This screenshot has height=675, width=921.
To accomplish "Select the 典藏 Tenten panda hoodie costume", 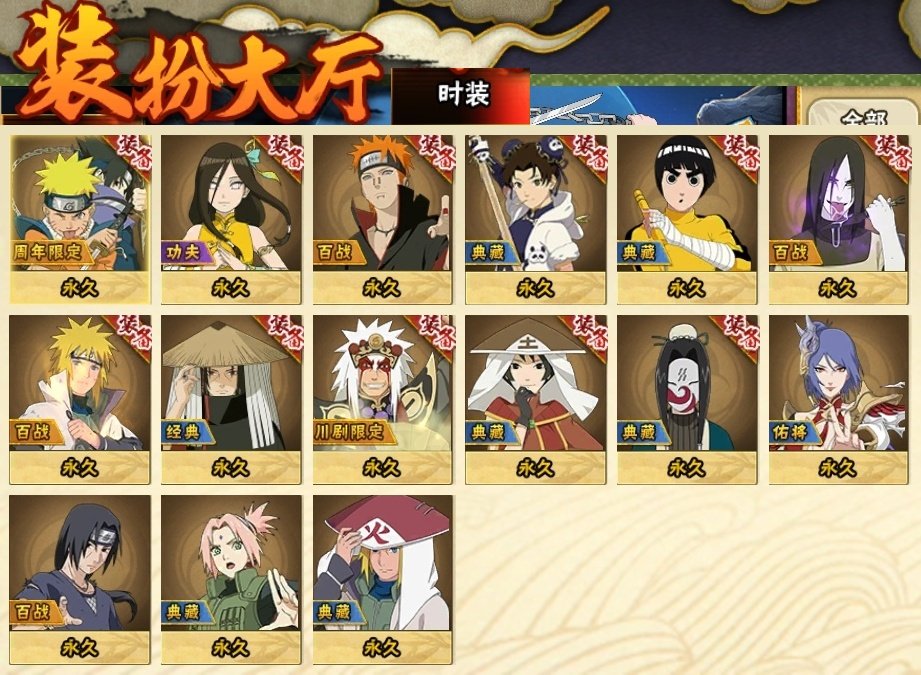I will [535, 220].
